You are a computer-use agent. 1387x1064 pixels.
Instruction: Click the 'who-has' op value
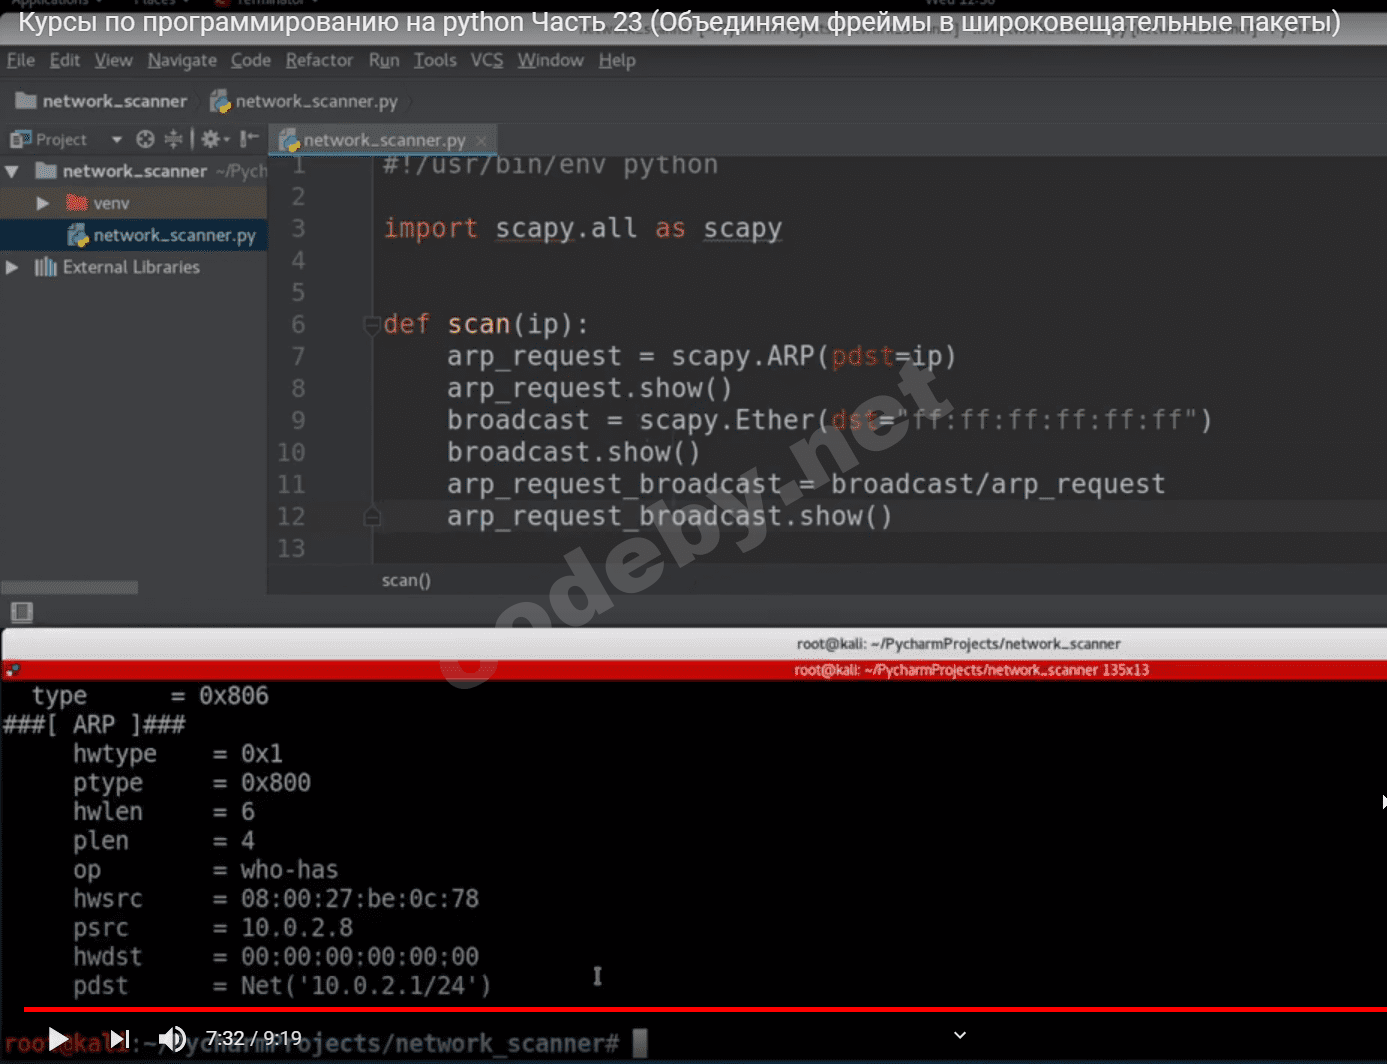tap(289, 870)
